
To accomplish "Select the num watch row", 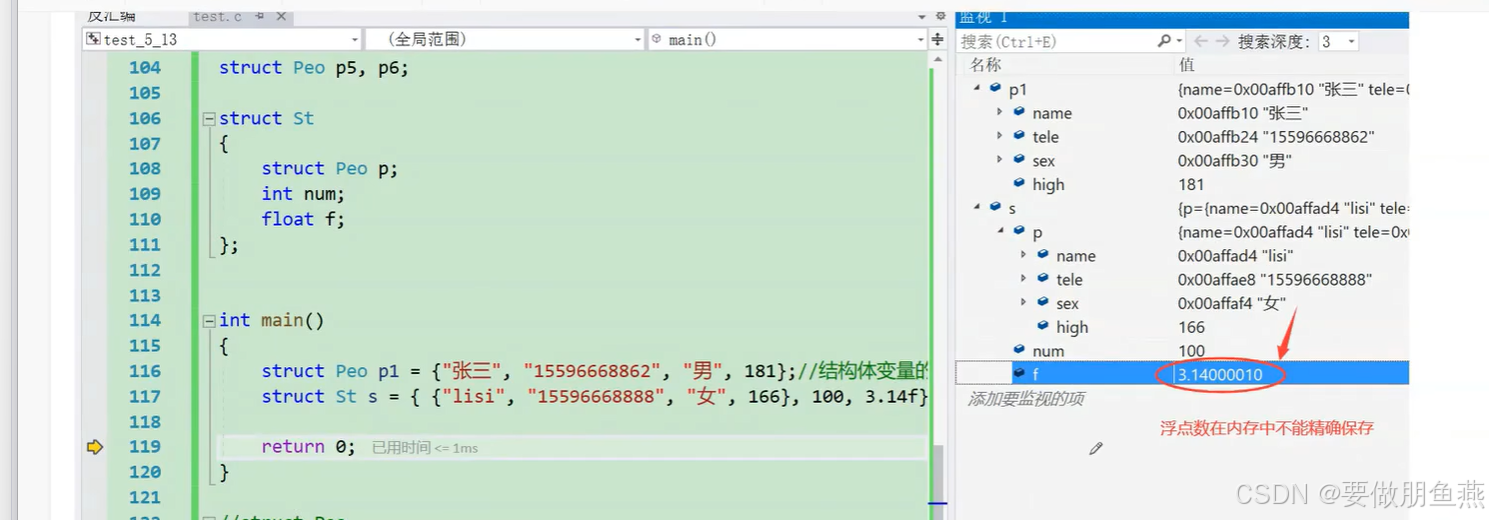I will point(1182,351).
